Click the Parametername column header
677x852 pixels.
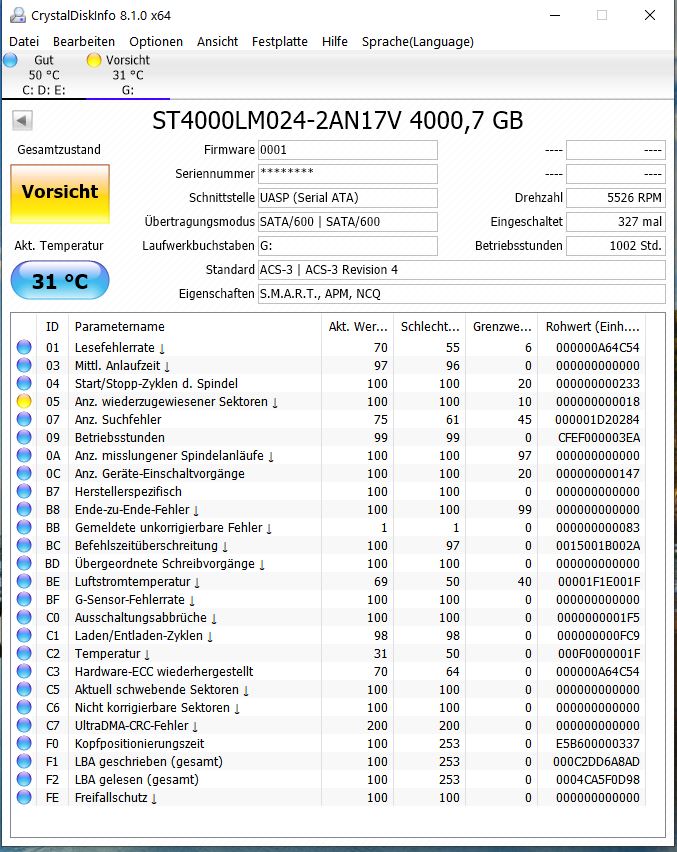click(195, 327)
